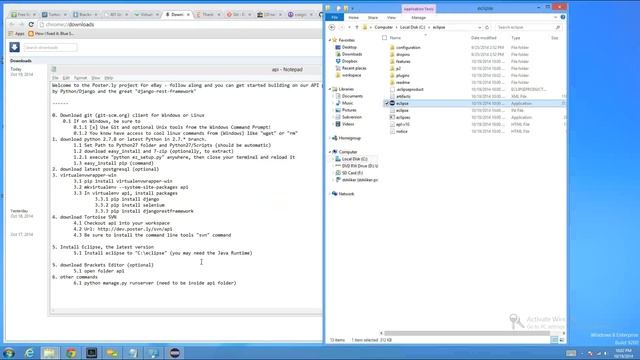
Task: Select the artifacts XML file
Action: [x=400, y=96]
